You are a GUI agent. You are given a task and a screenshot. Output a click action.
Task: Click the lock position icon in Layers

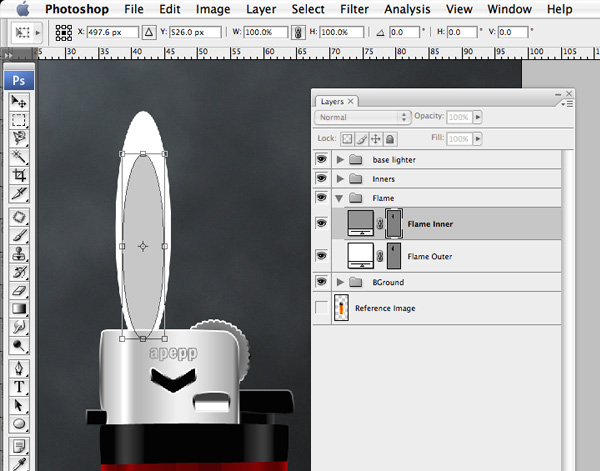point(376,139)
